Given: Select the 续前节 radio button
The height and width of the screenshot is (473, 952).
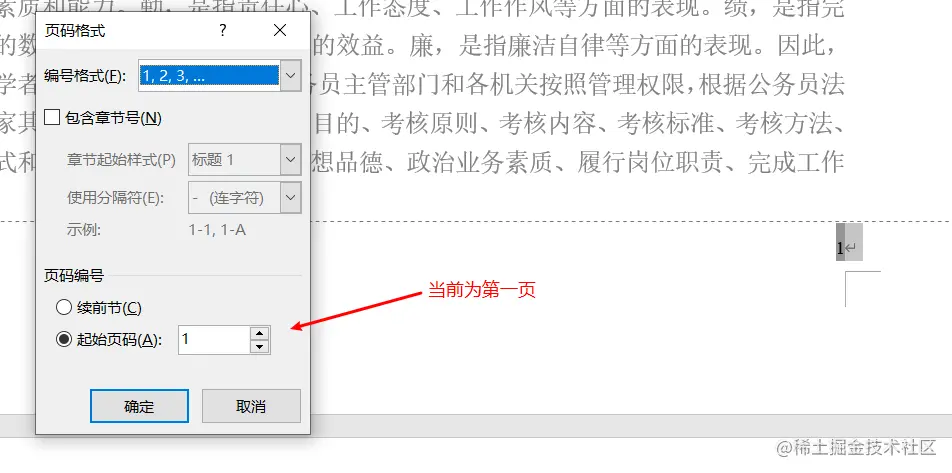Looking at the screenshot, I should 64,308.
